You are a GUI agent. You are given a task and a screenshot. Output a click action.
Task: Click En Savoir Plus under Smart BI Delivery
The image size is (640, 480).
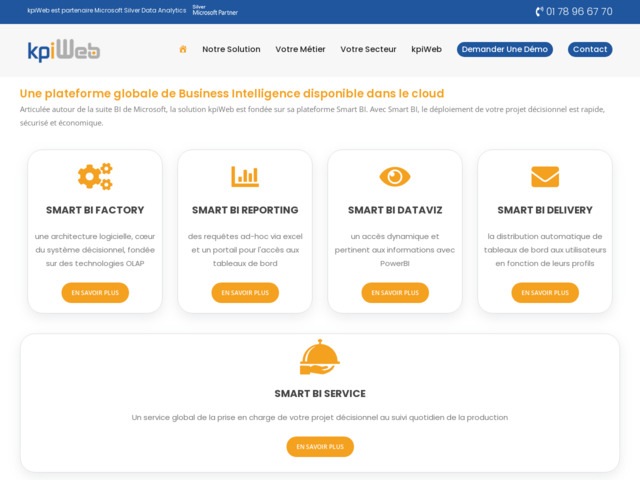click(545, 293)
